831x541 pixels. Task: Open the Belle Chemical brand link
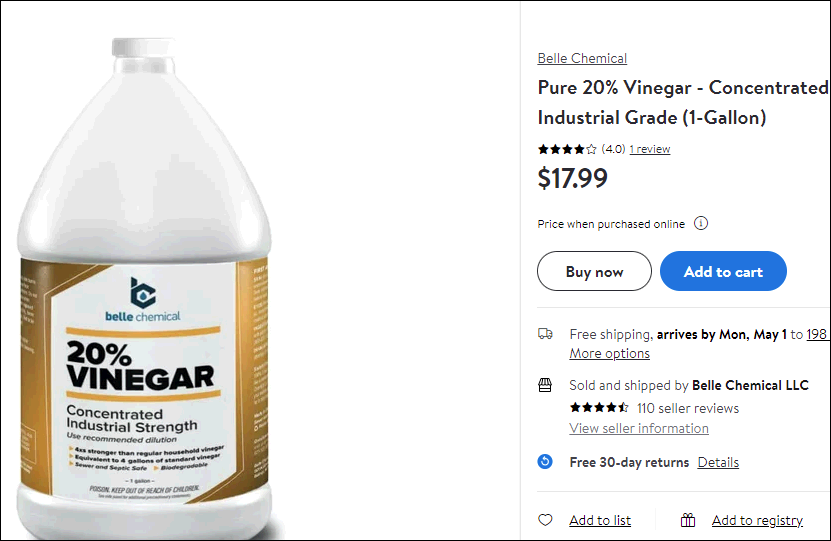[582, 58]
